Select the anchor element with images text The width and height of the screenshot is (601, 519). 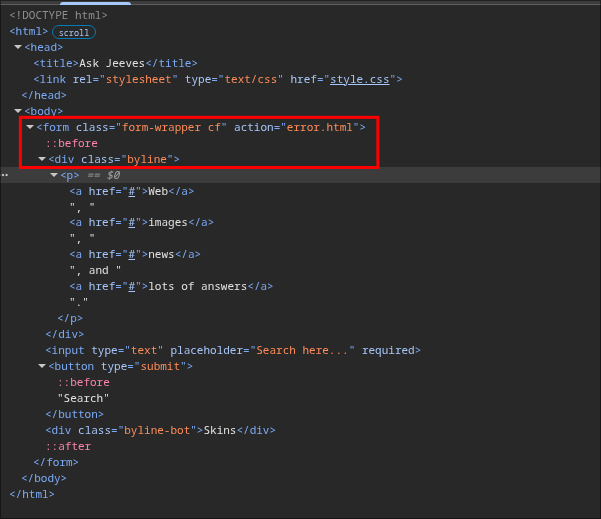pos(141,223)
